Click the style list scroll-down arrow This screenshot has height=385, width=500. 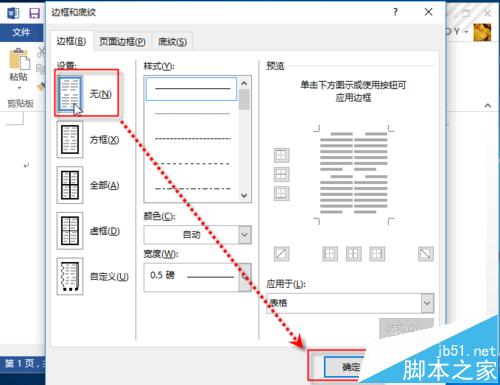pyautogui.click(x=244, y=195)
